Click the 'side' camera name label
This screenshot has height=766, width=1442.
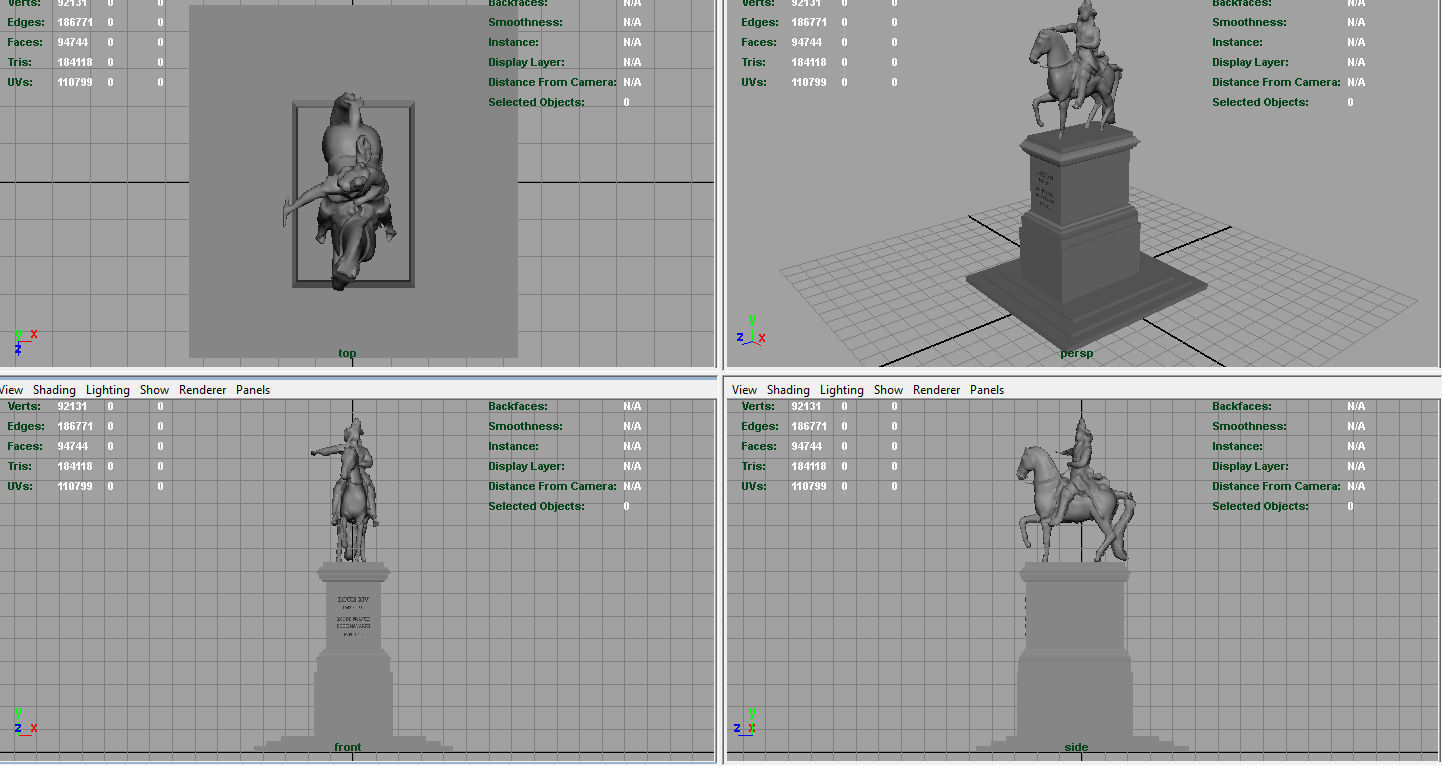click(1076, 747)
